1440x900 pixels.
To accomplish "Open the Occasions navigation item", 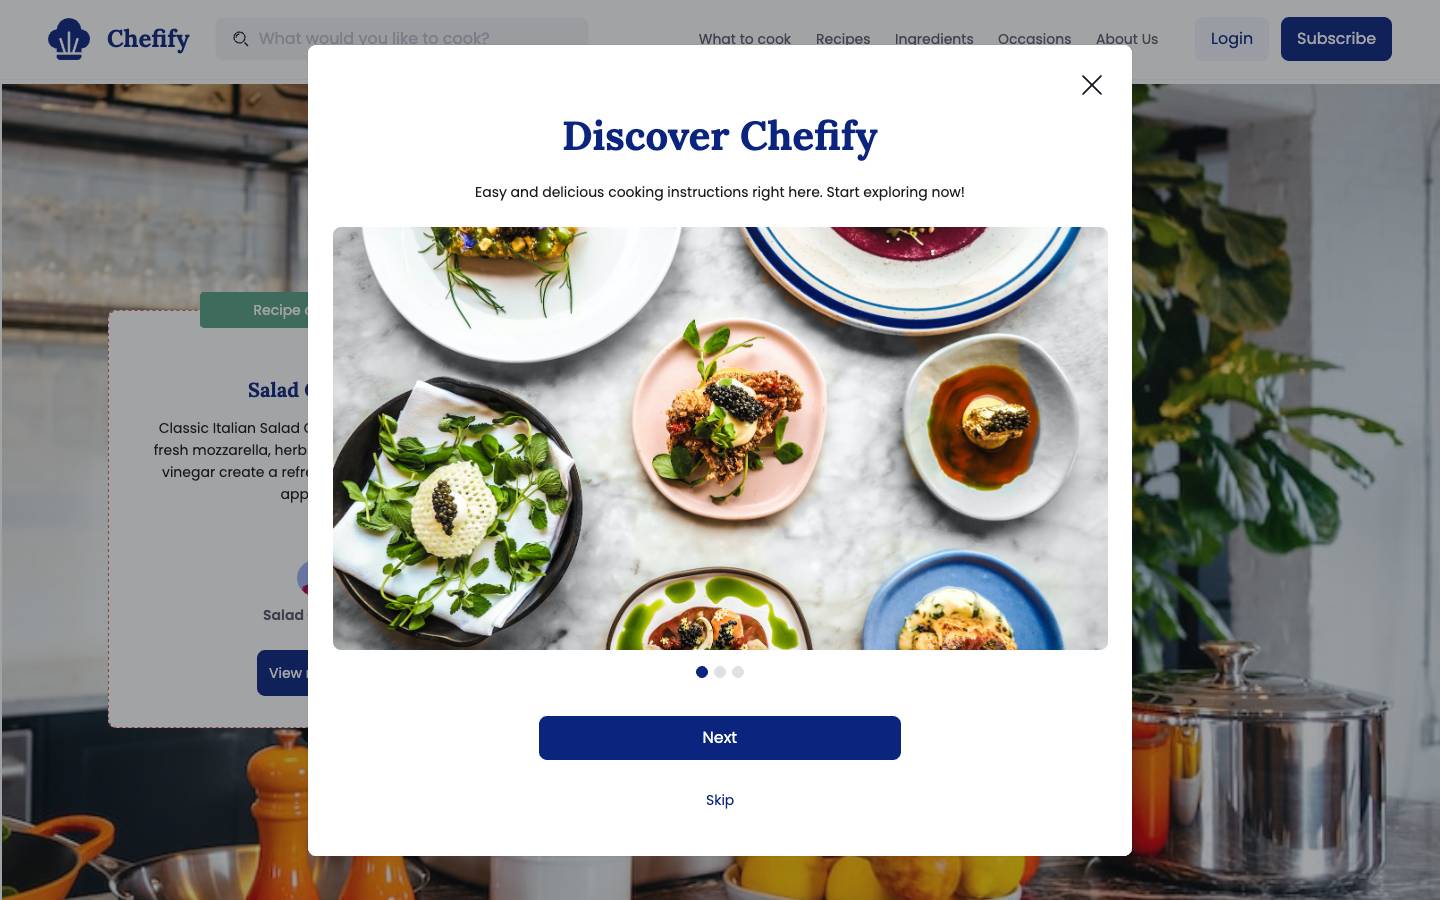I will click(1034, 39).
